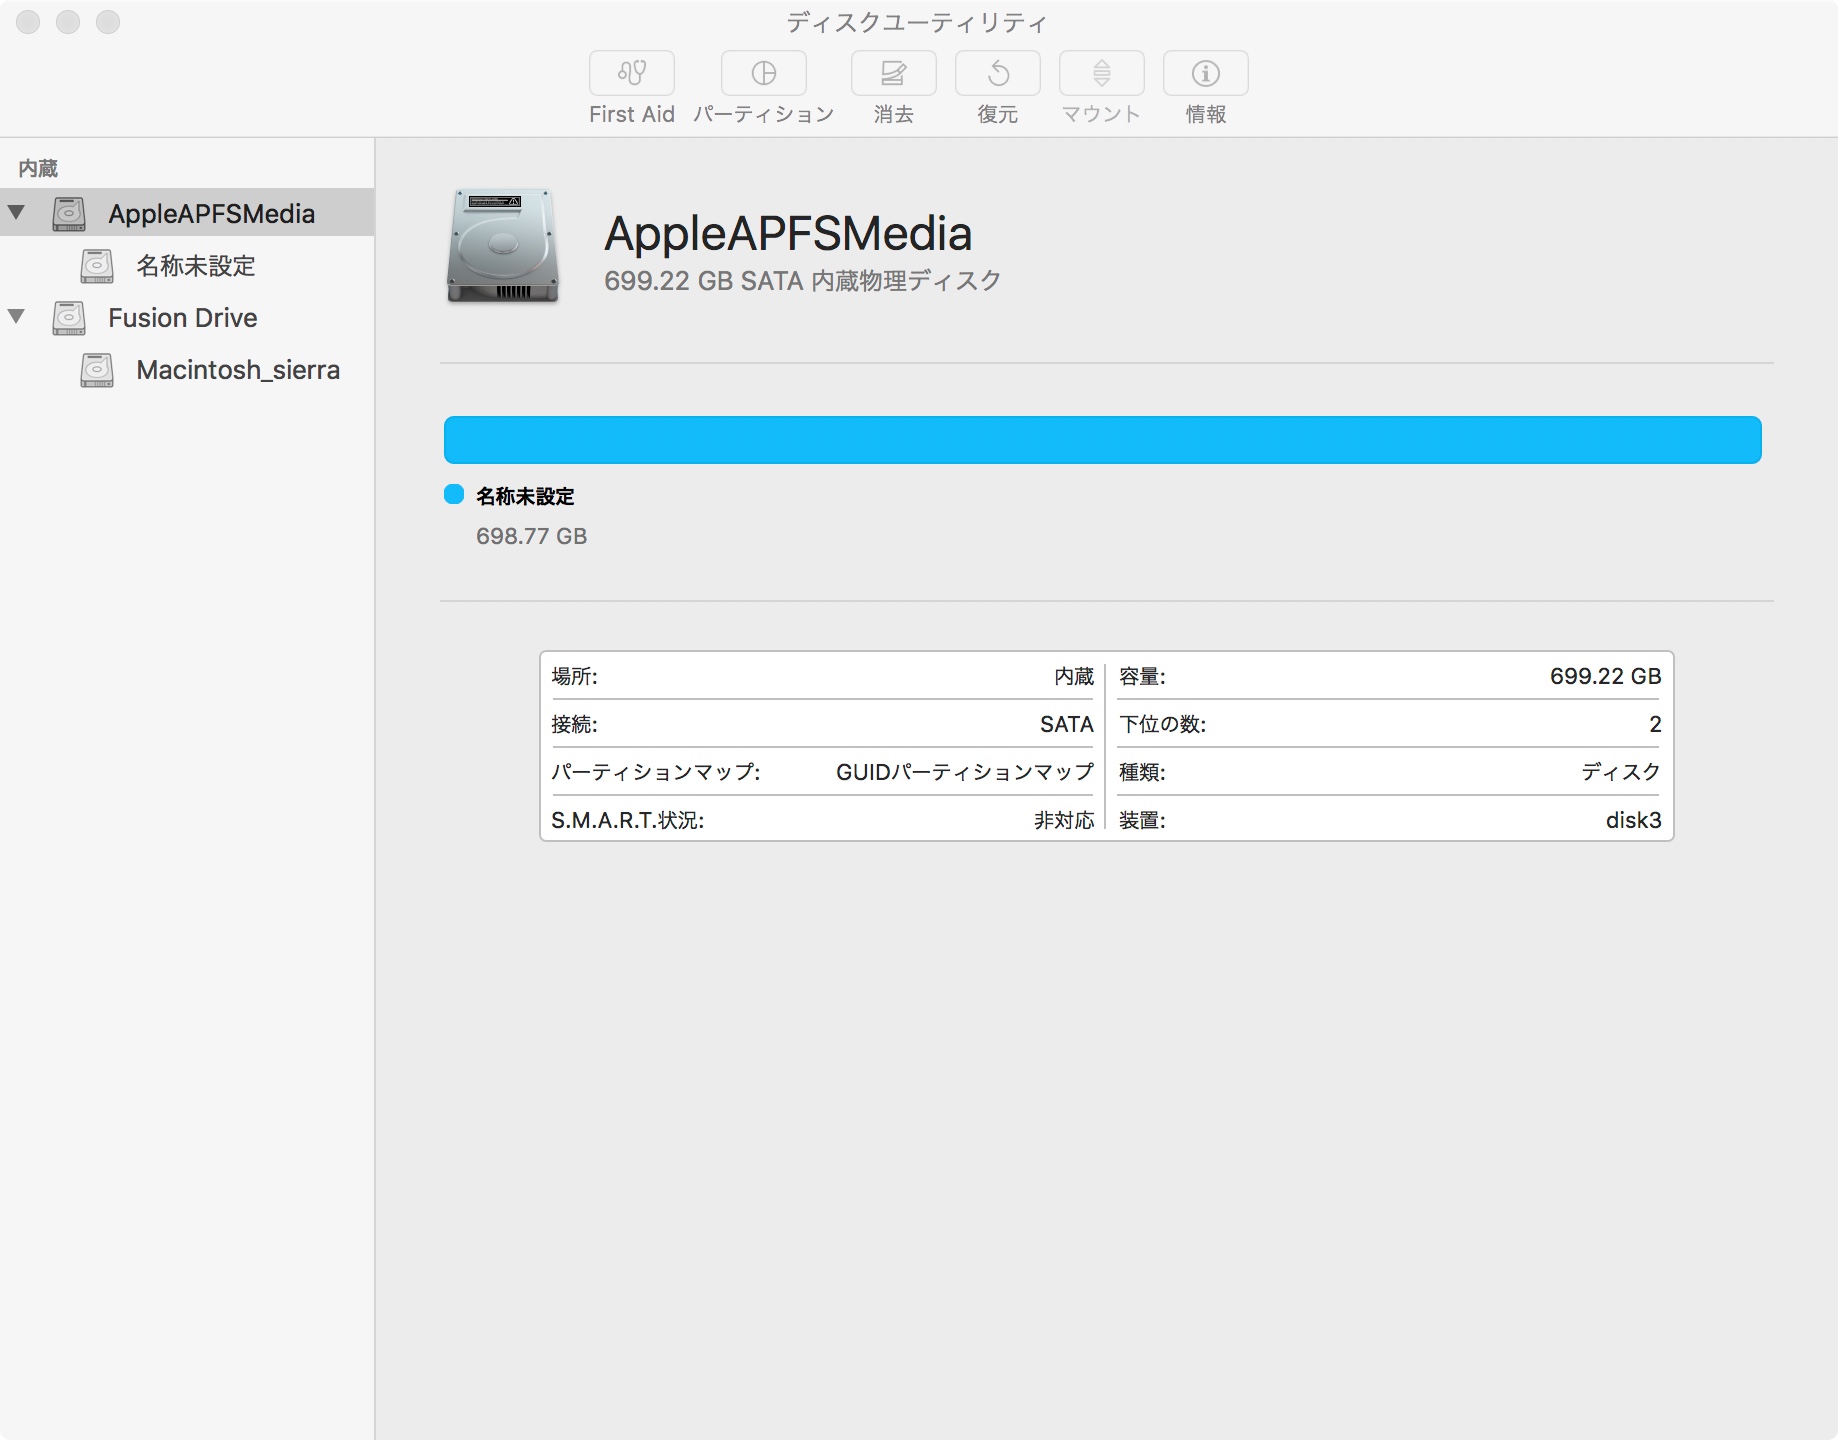The width and height of the screenshot is (1838, 1440).
Task: Click the AppleAPFSMedia heading title
Action: (x=788, y=233)
